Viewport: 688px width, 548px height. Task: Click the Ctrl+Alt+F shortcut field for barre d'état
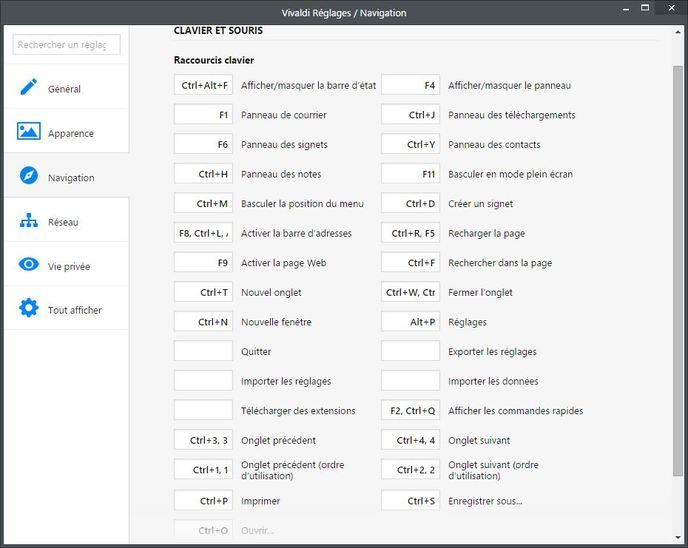[x=203, y=86]
